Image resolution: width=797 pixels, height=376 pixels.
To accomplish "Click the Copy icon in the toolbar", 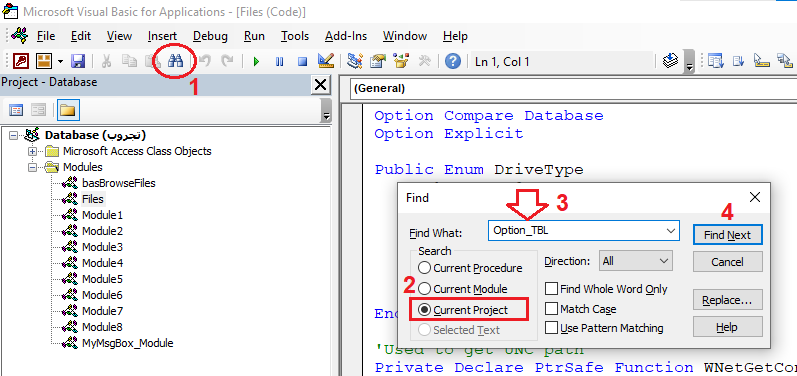I will (x=130, y=61).
